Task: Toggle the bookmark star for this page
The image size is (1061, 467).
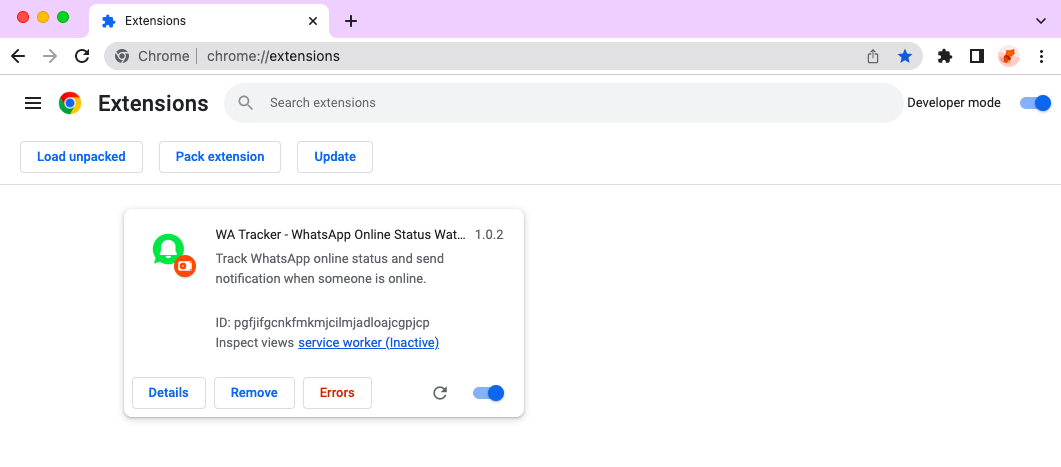Action: click(x=905, y=56)
